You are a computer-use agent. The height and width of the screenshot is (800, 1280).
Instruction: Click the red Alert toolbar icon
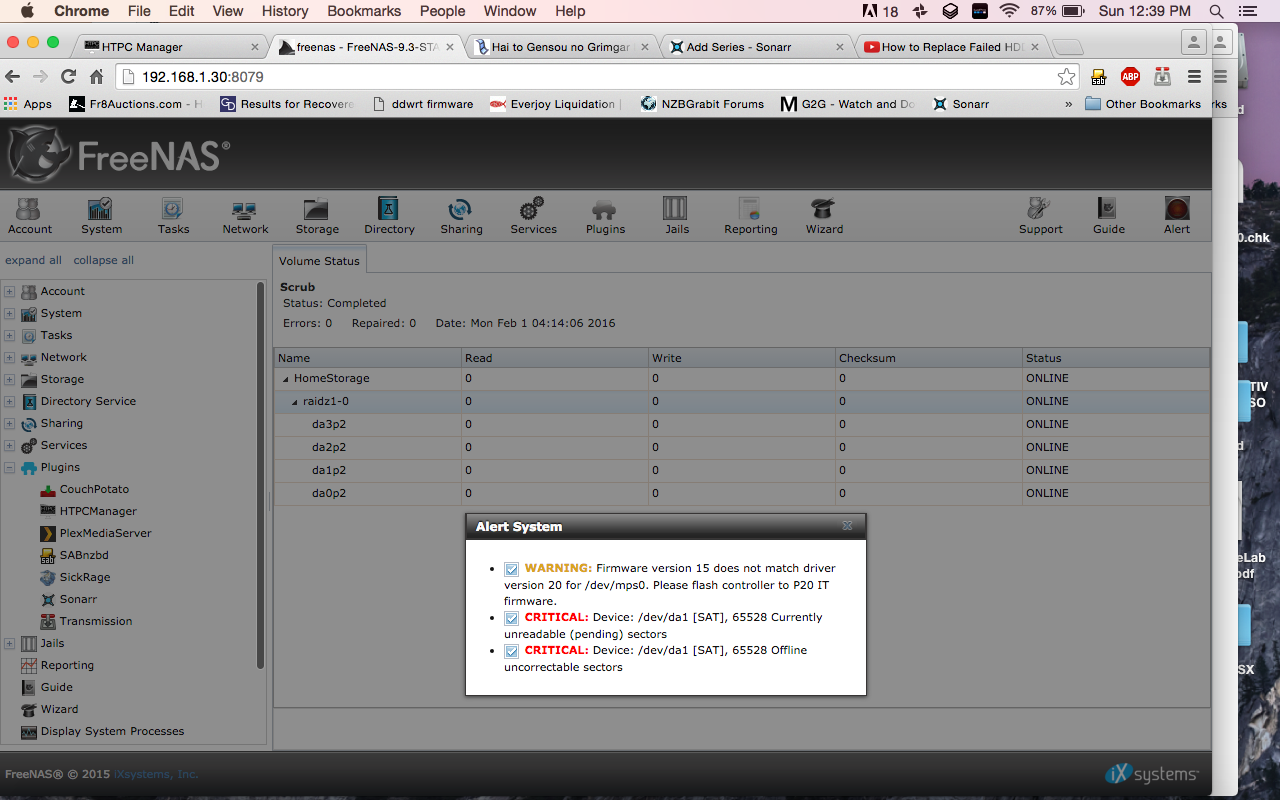[x=1177, y=215]
